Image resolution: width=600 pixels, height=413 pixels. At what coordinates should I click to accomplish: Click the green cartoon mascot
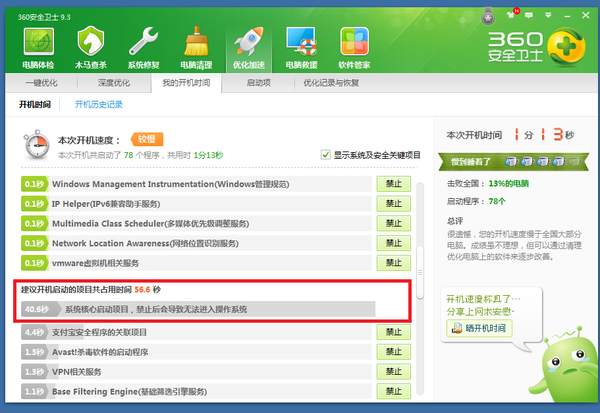564,364
